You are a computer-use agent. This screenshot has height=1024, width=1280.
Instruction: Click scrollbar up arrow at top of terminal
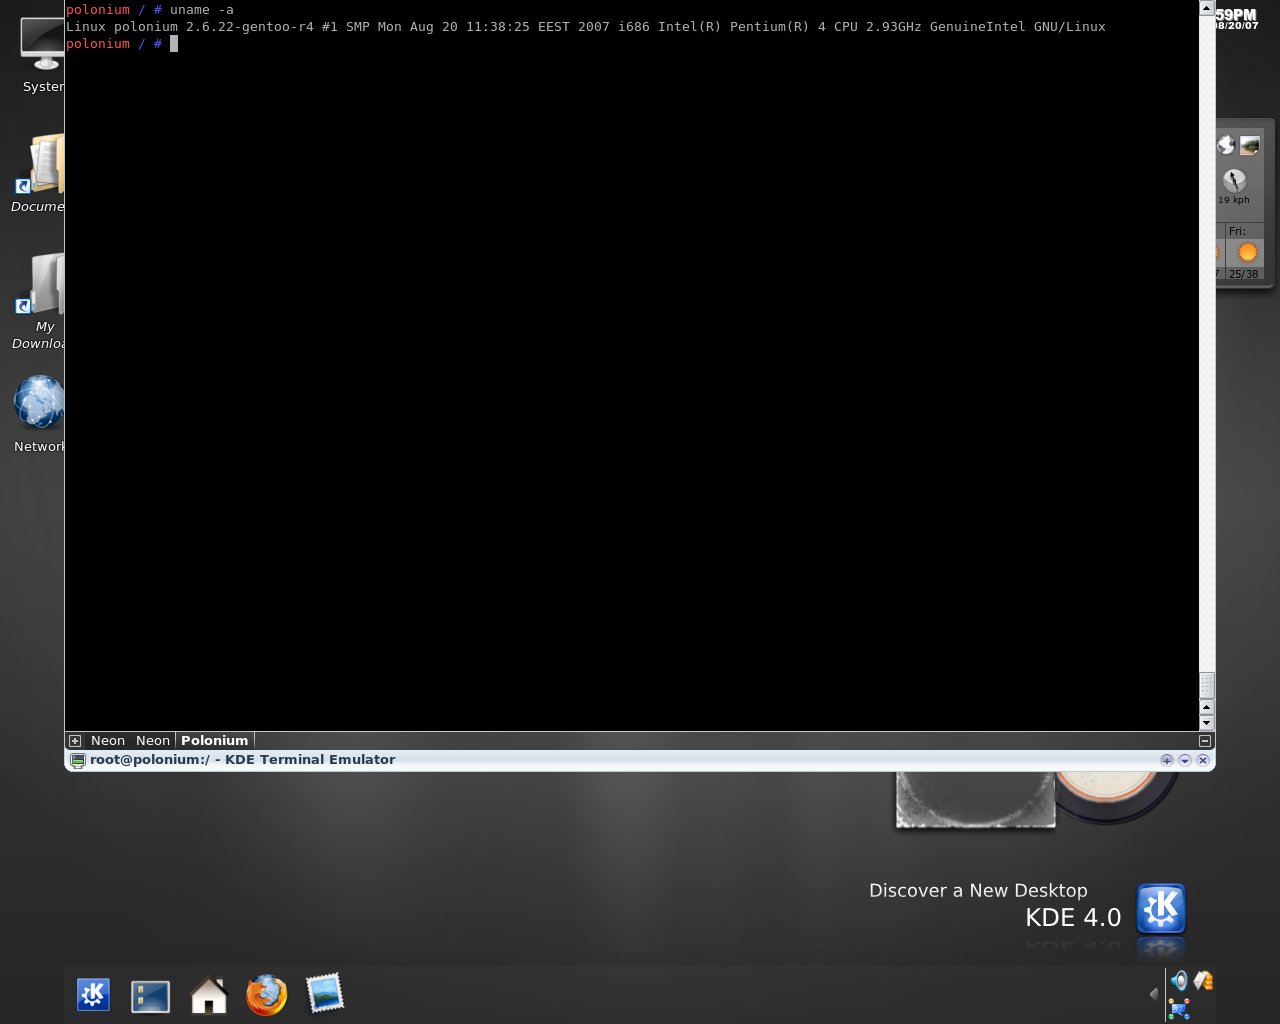click(x=1207, y=8)
